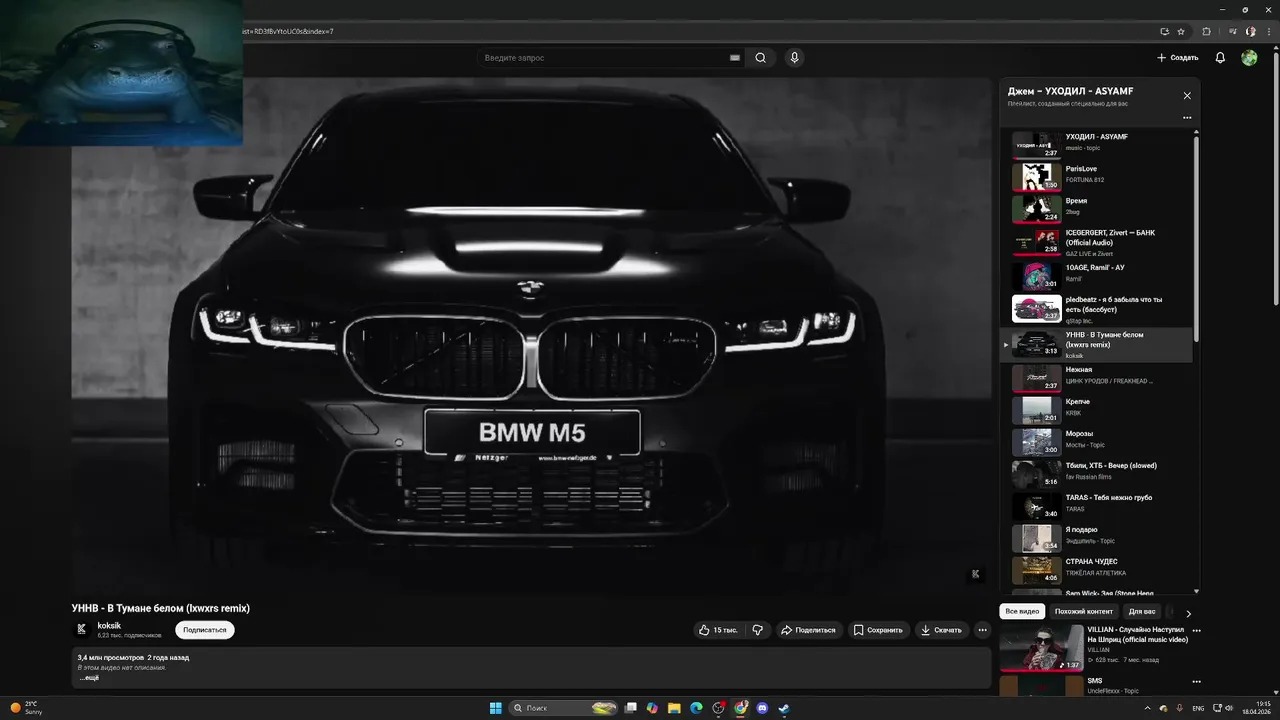Play ParisLove by FORTUNA 812
The width and height of the screenshot is (1280, 720).
pyautogui.click(x=1096, y=177)
